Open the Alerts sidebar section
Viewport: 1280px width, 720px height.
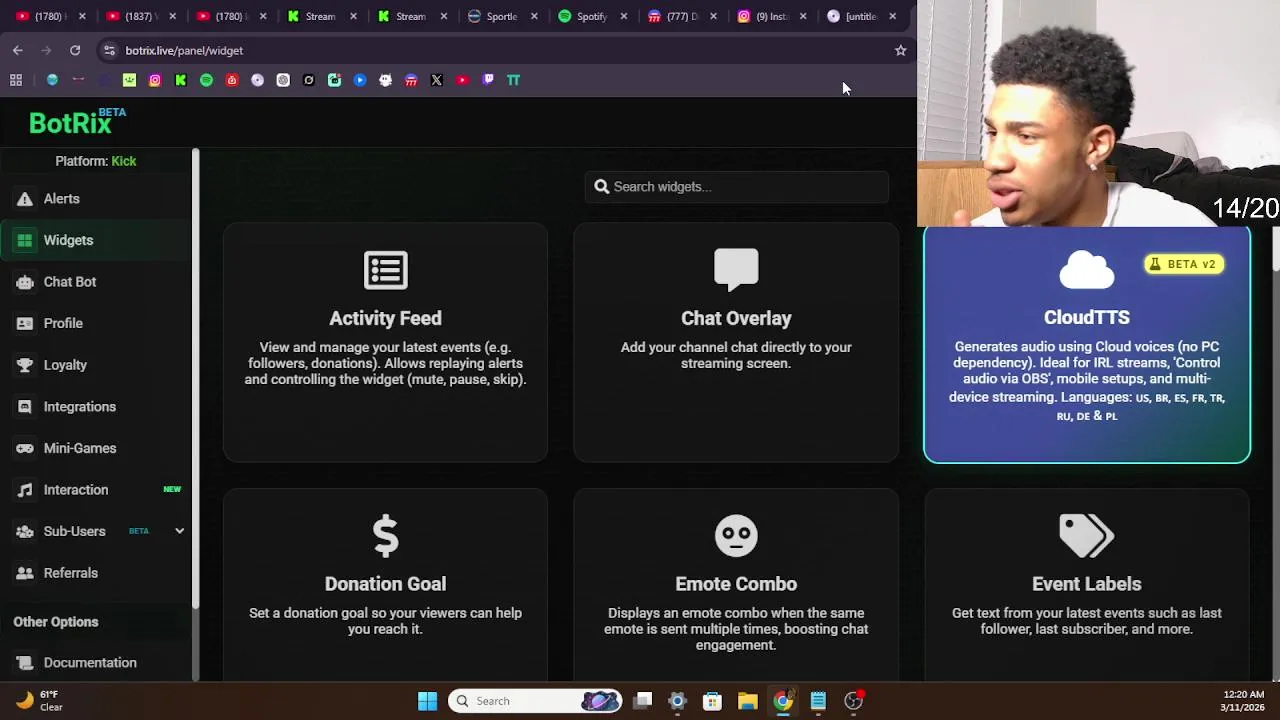click(97, 199)
